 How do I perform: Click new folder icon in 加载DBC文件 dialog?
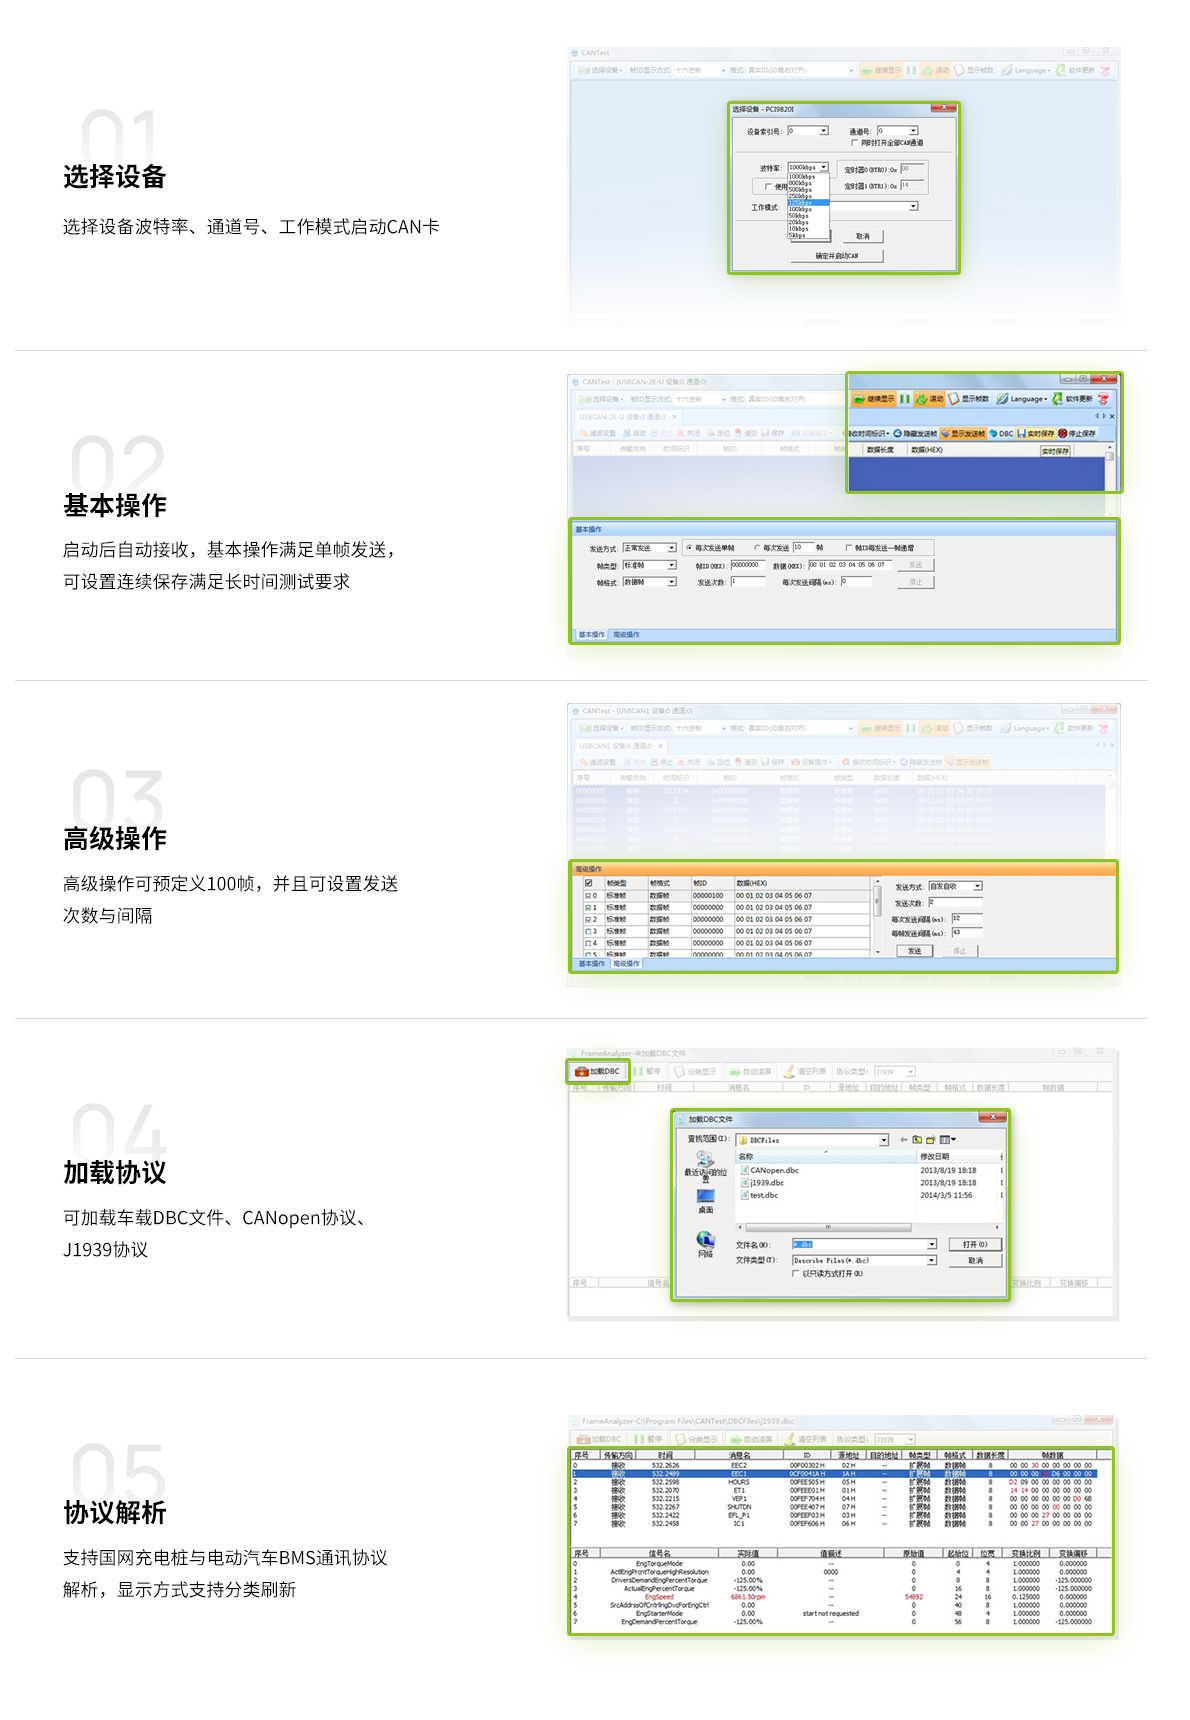point(931,1140)
